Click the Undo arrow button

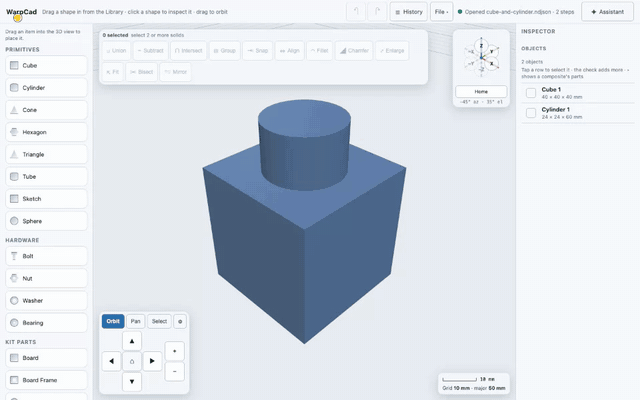[x=356, y=12]
